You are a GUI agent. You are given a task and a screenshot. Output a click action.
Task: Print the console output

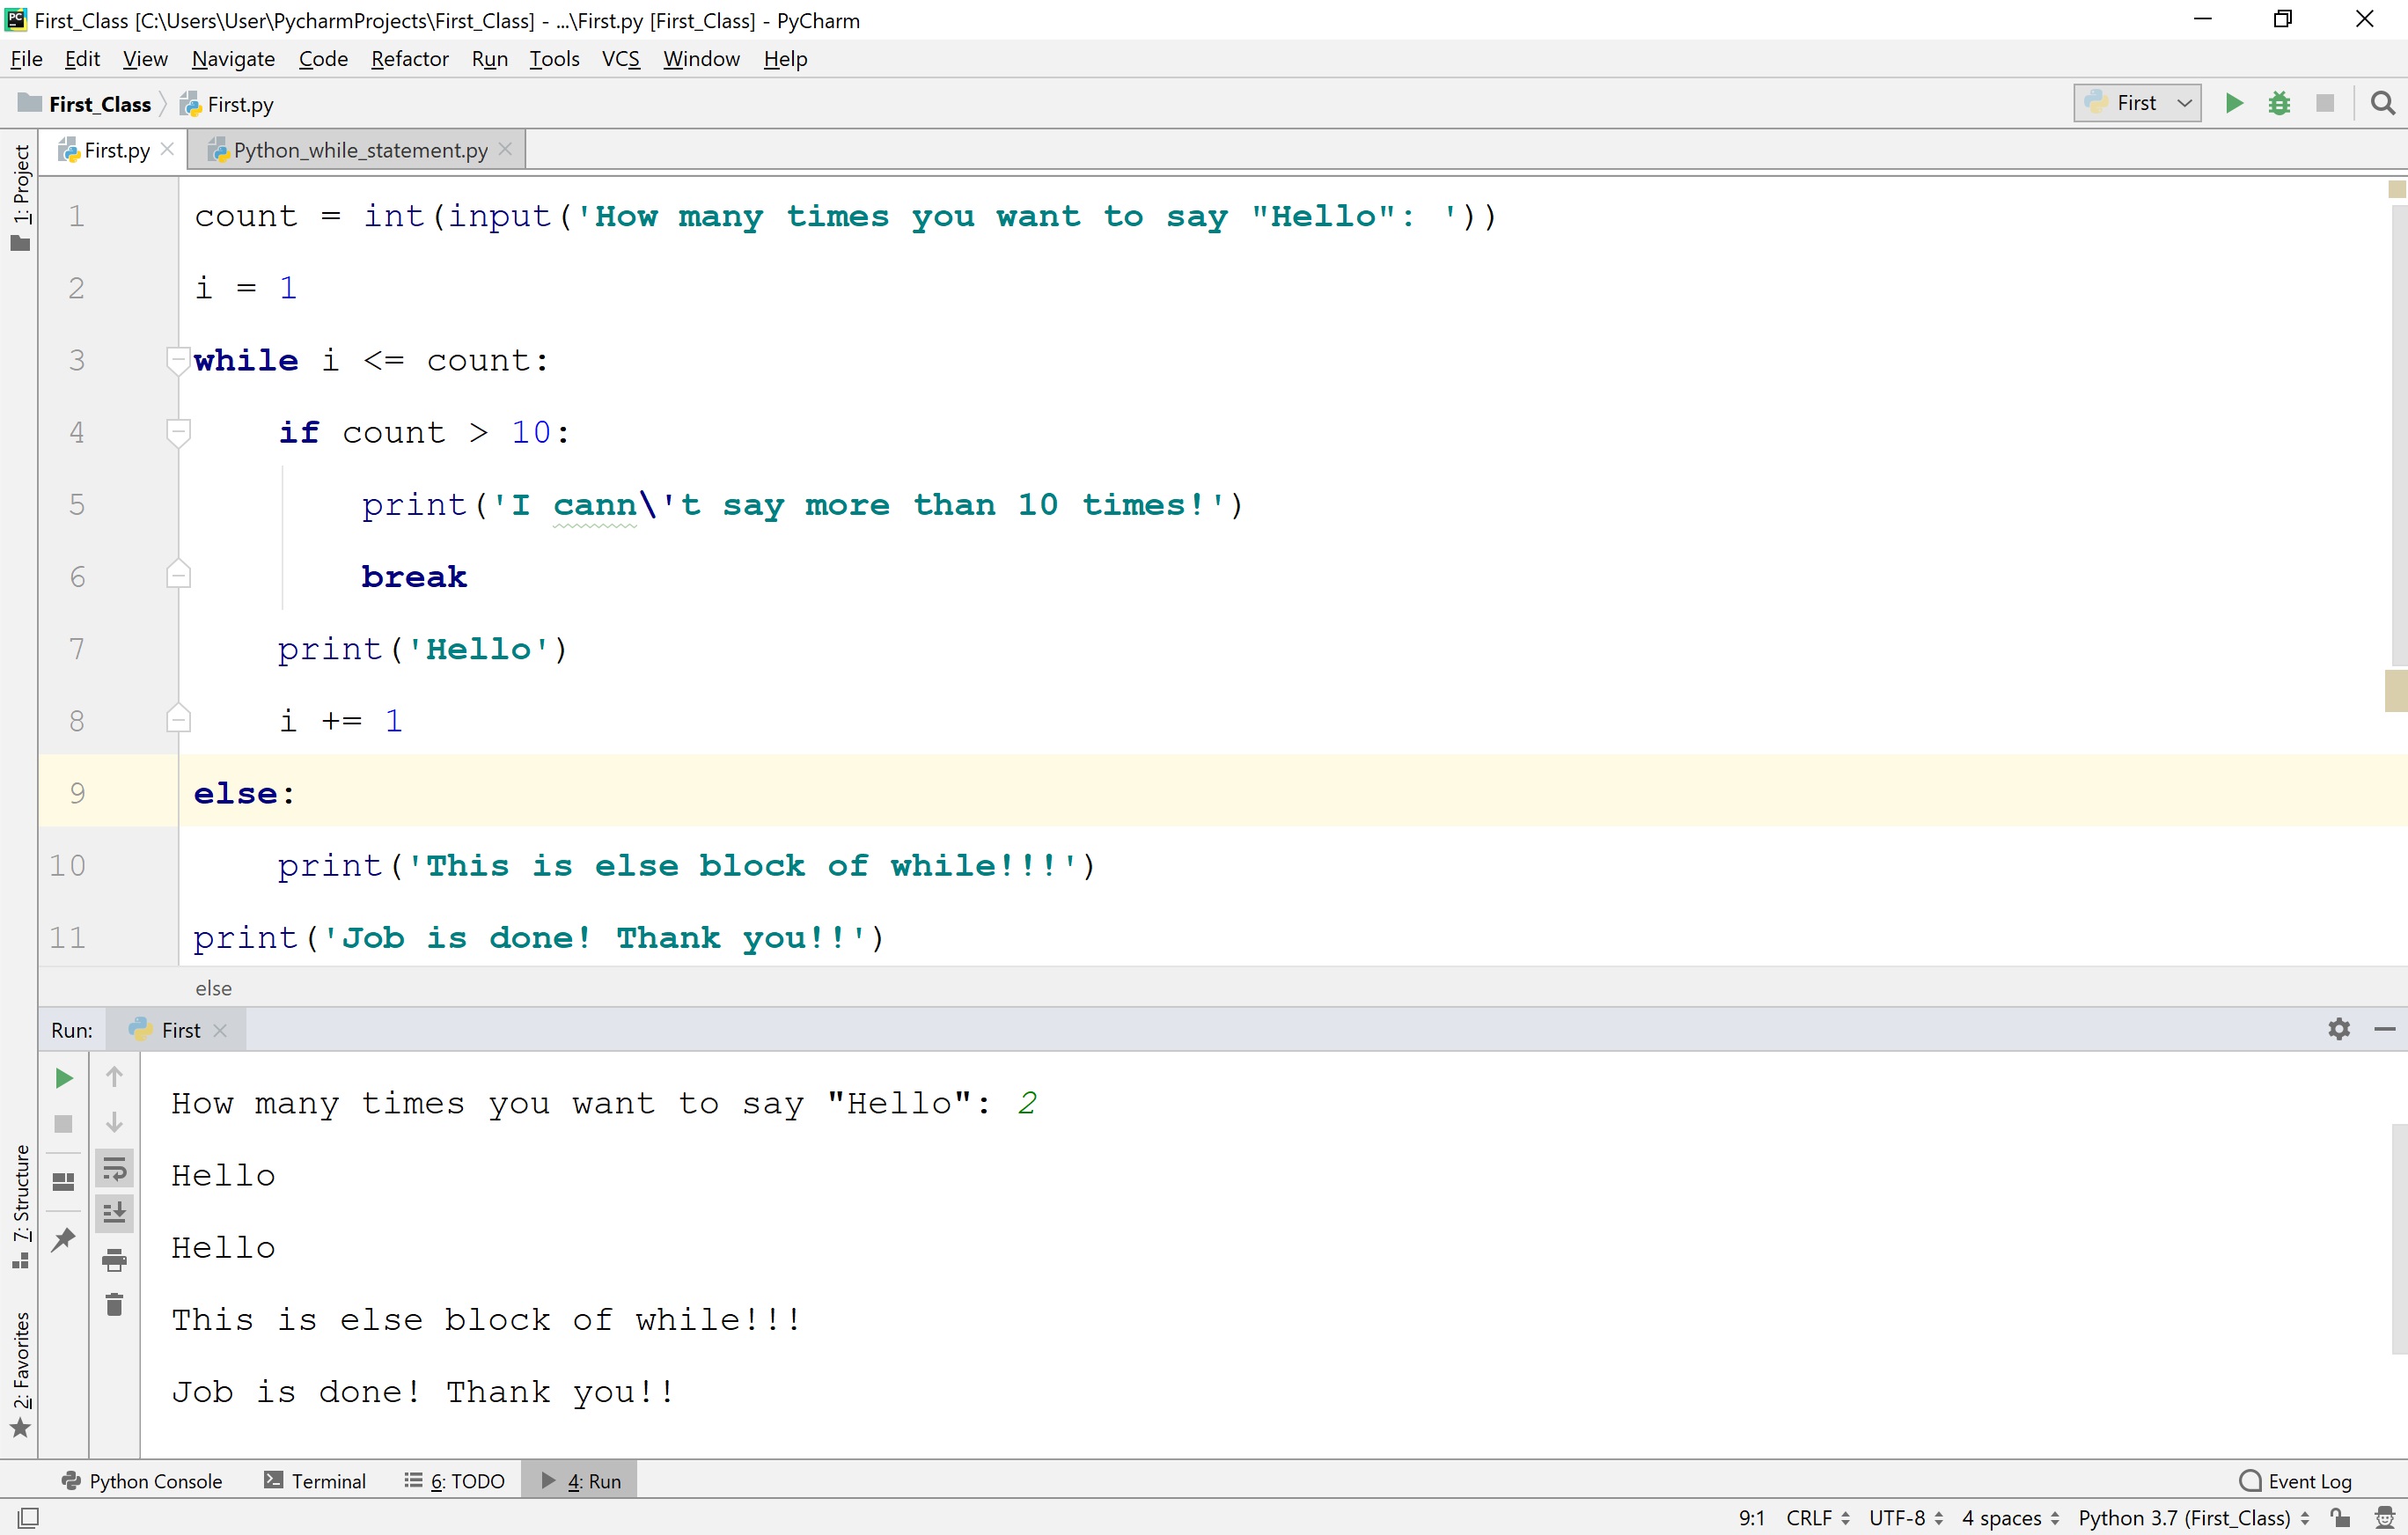click(x=114, y=1260)
